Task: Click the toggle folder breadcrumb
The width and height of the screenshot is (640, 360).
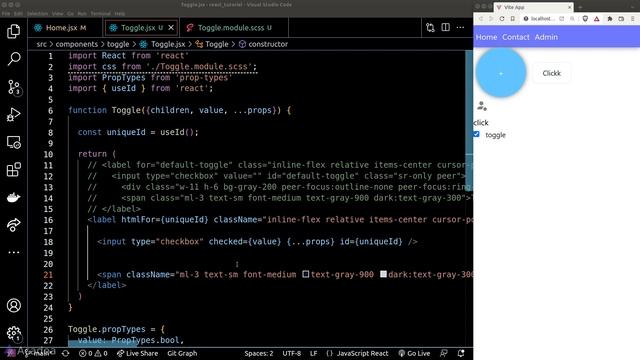Action: coord(118,44)
